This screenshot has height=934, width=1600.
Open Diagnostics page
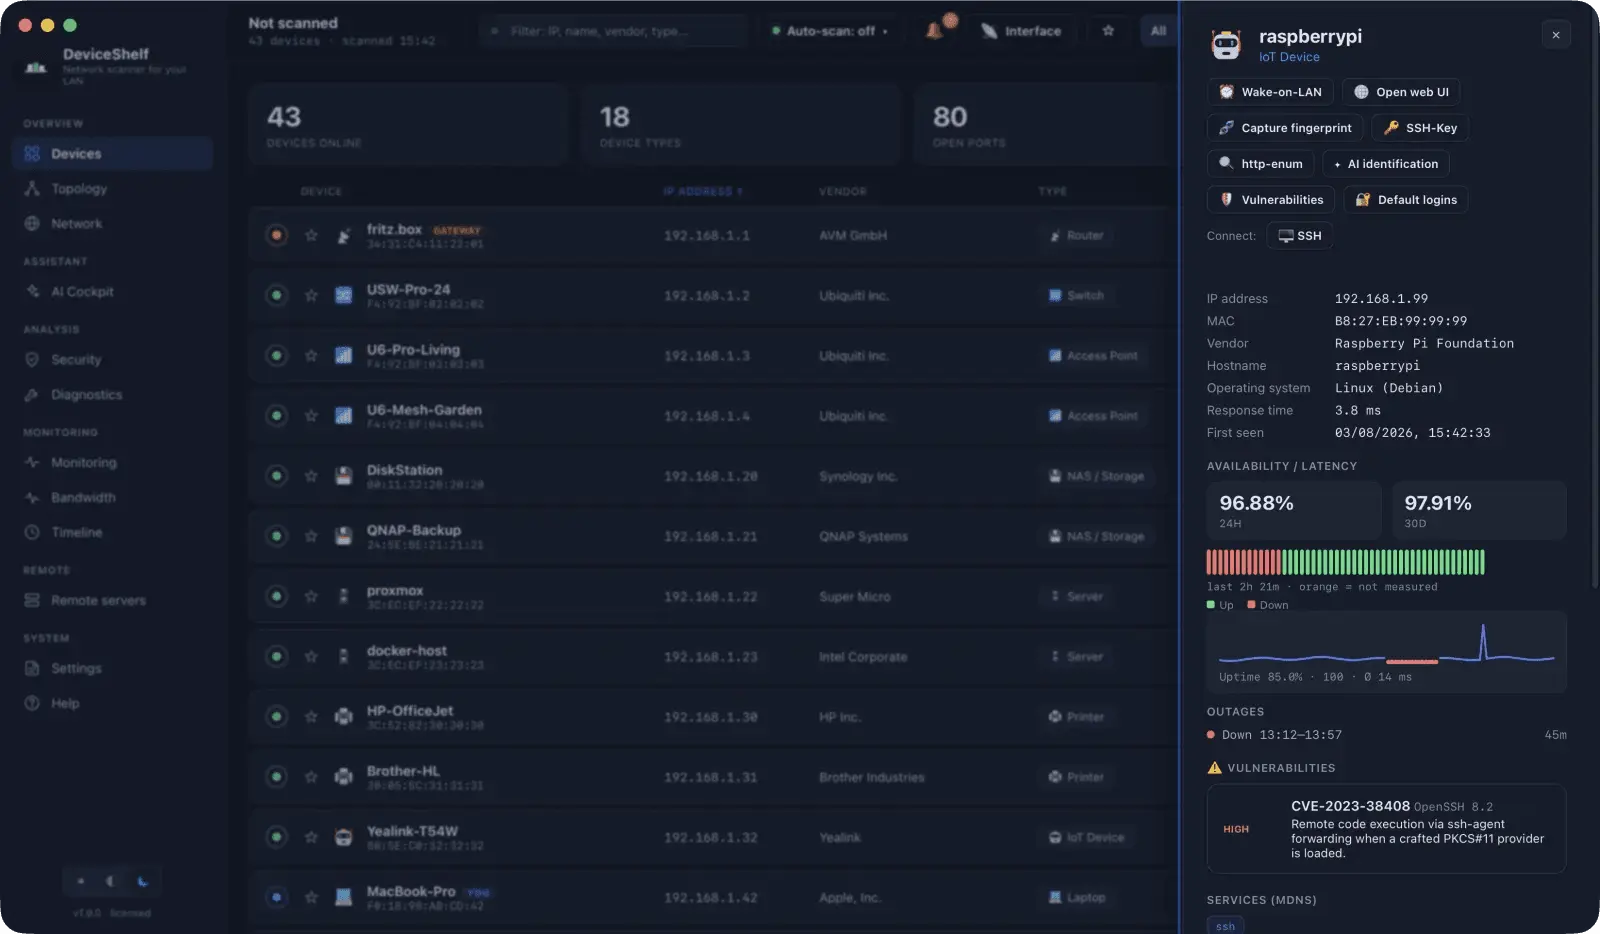pos(112,395)
